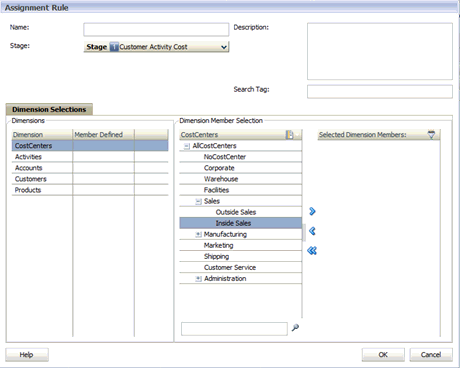Click the stage icon beside Customer Activity Cost
460x368 pixels.
[114, 47]
